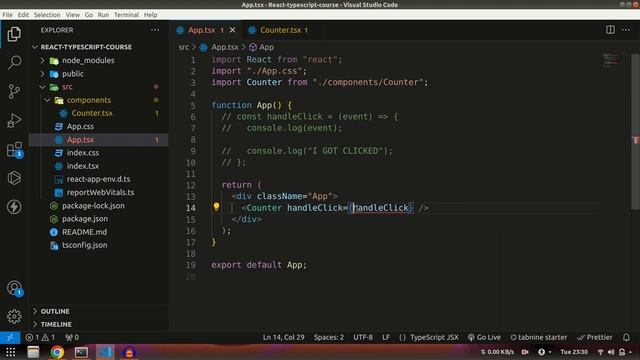Screen dimensions: 640x360
Task: Open the Go menu
Action: pos(89,15)
